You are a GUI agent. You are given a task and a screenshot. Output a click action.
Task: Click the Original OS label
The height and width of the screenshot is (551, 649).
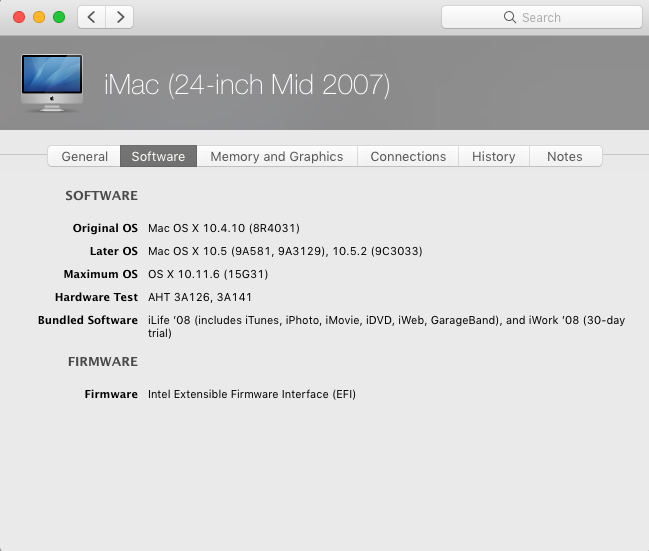click(x=105, y=228)
